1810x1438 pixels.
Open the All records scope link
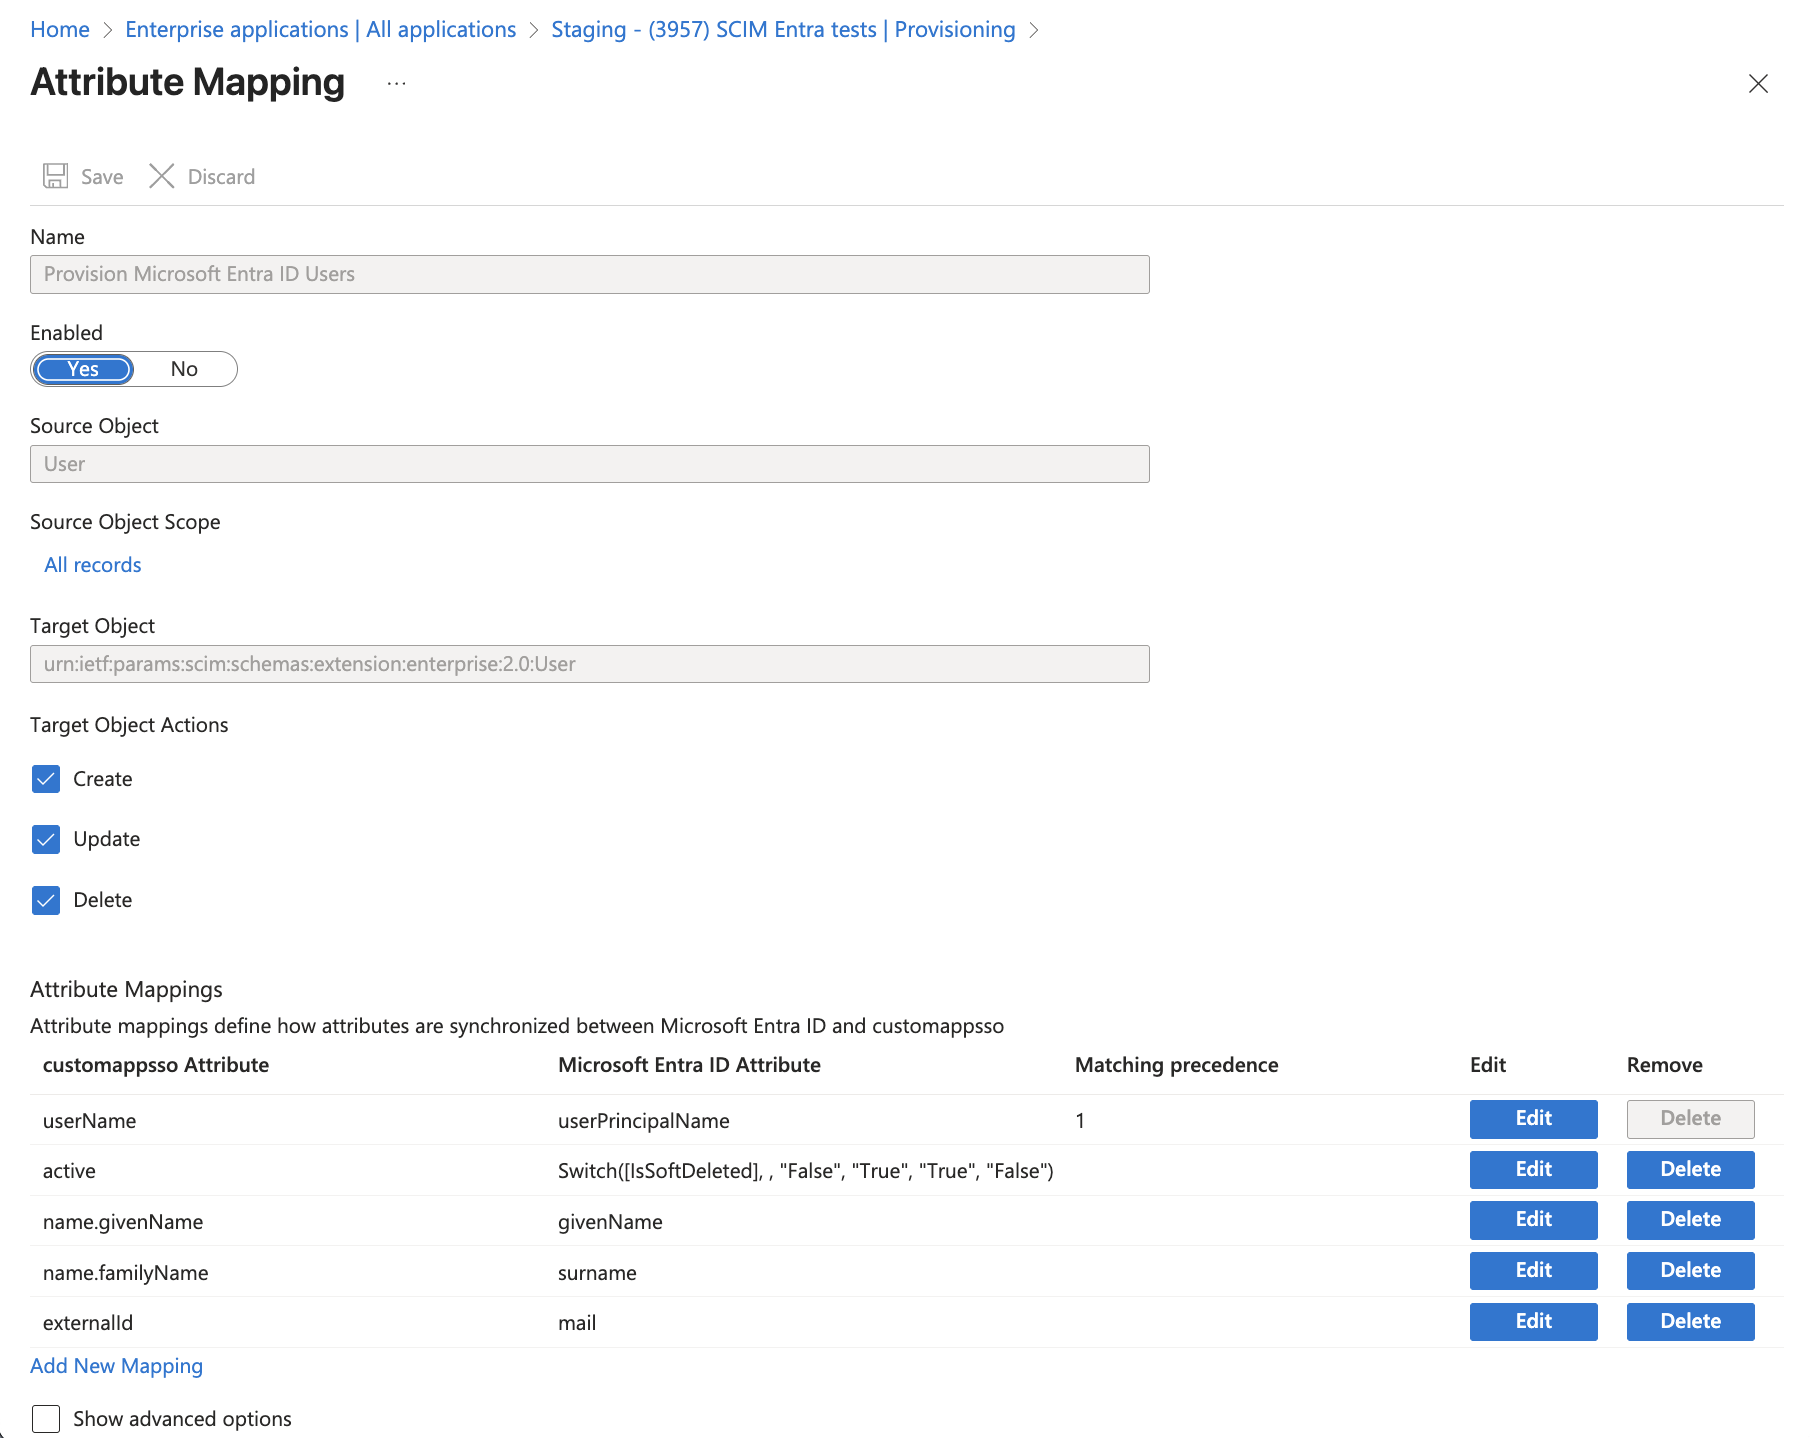tap(92, 564)
